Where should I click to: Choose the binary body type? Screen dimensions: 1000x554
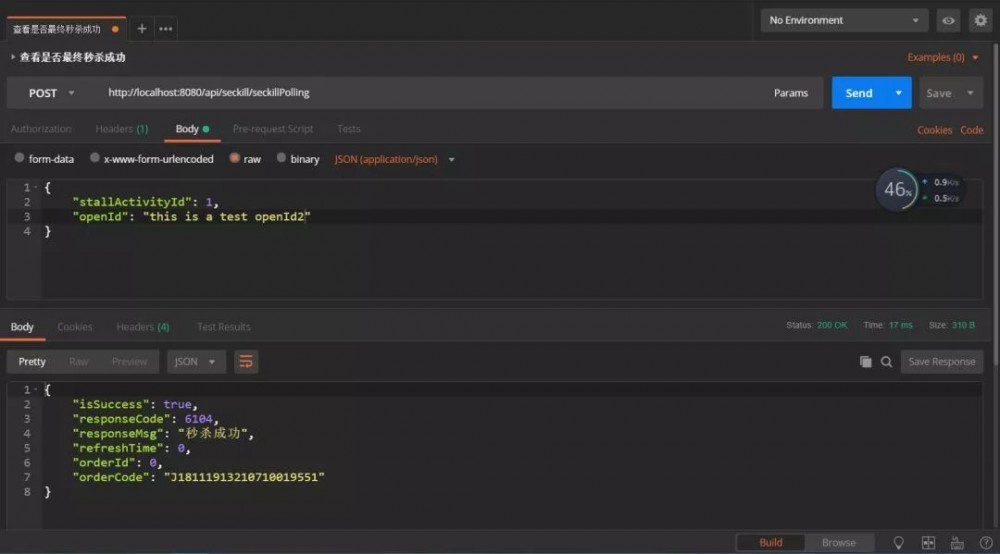[298, 159]
